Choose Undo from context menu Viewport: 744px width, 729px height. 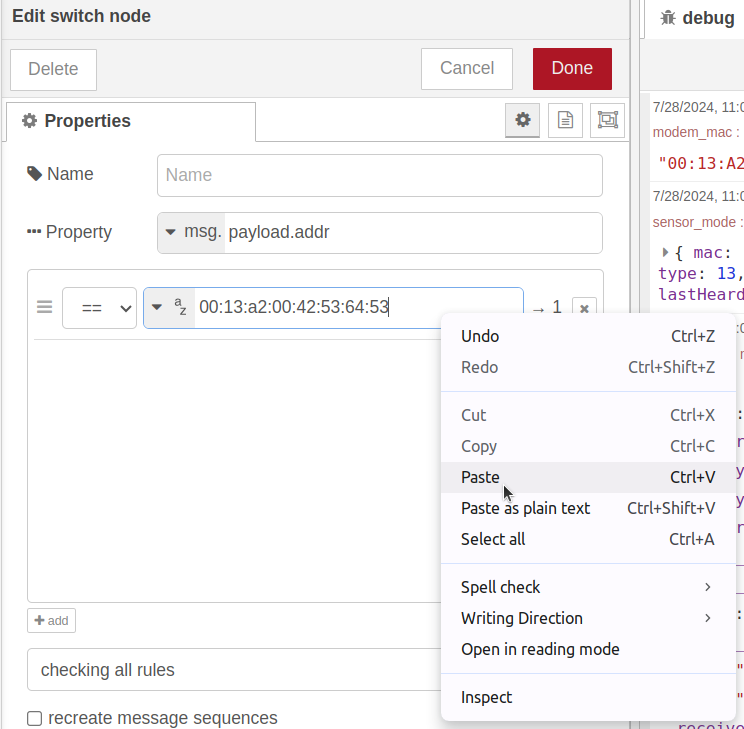[588, 336]
